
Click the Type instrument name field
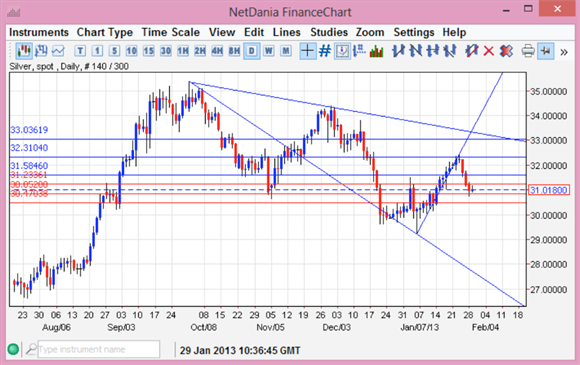click(98, 349)
